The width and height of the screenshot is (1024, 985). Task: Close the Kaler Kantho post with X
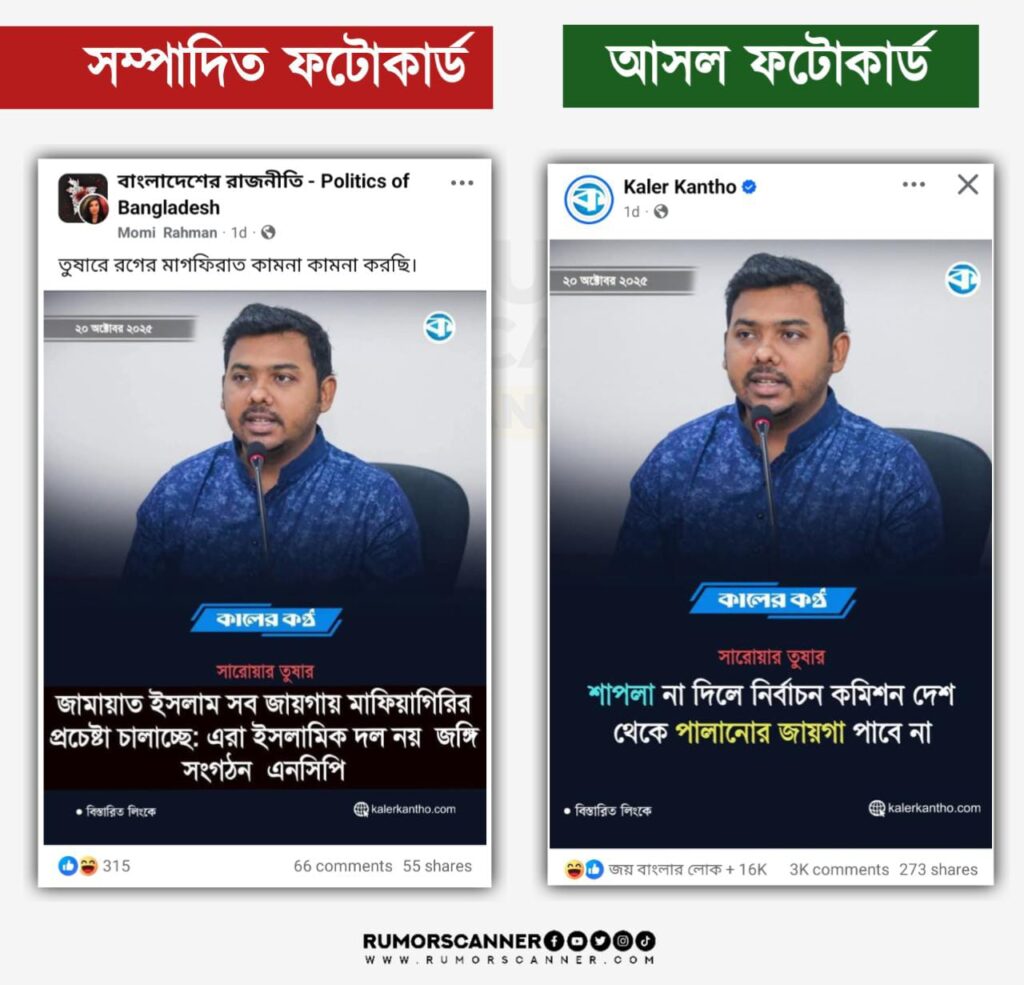pyautogui.click(x=968, y=184)
